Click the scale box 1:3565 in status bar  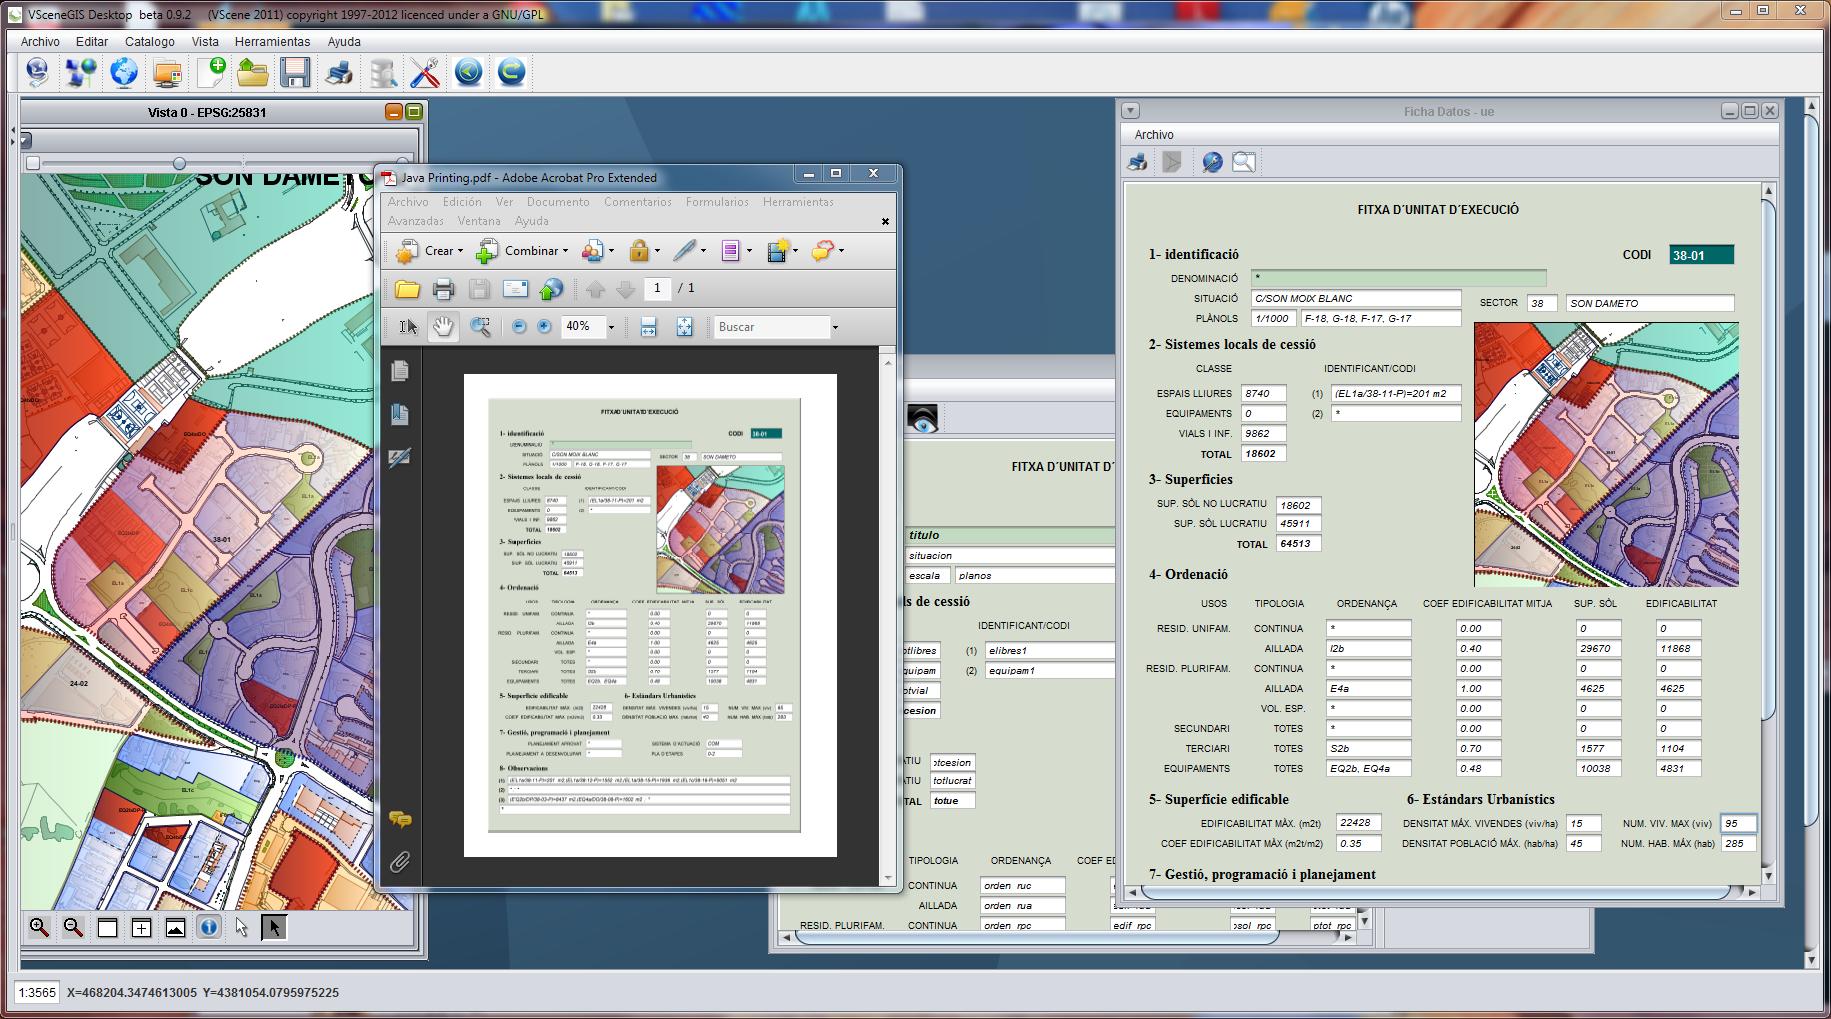[x=37, y=993]
